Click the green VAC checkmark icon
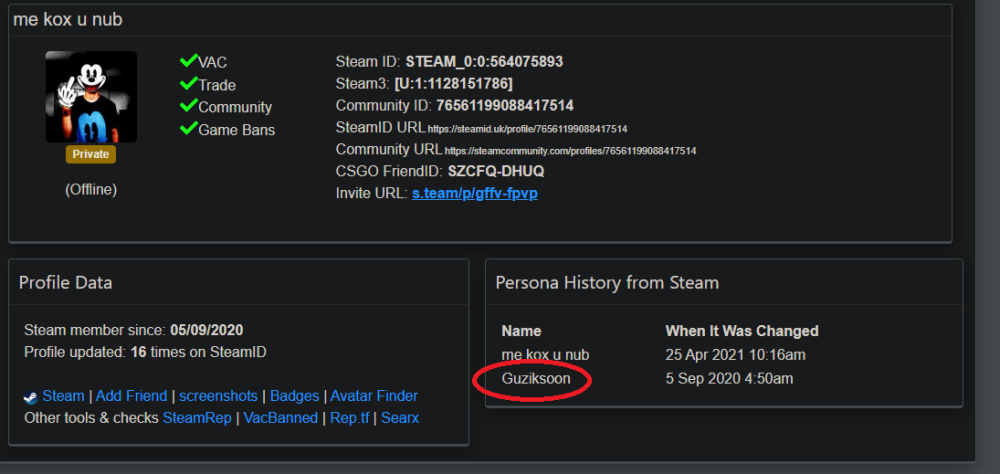 [189, 61]
